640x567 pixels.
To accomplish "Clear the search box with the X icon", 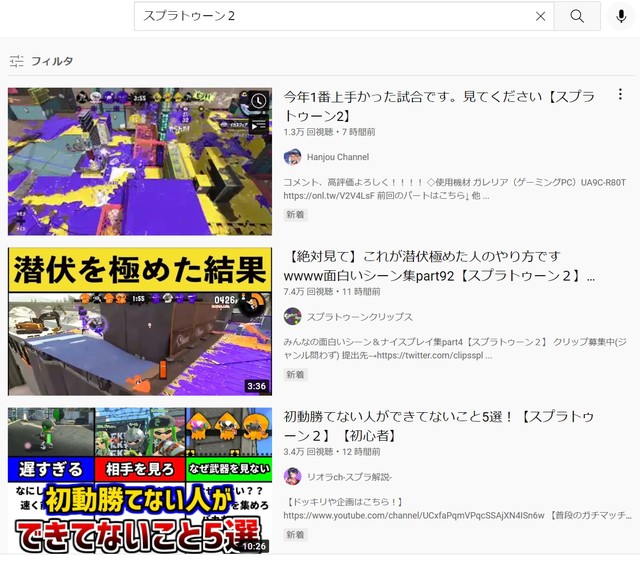I will tap(540, 16).
